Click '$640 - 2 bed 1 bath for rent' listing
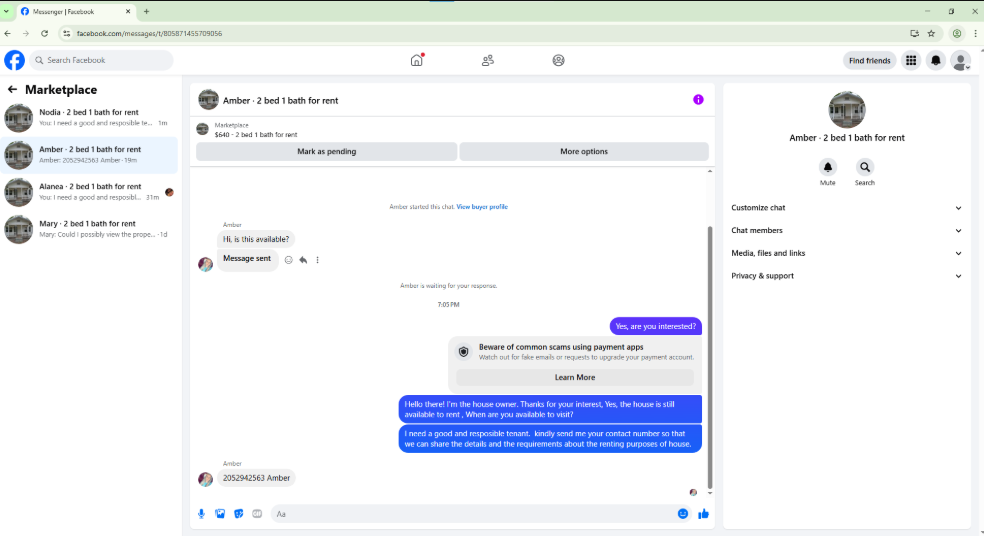This screenshot has width=984, height=536. click(x=256, y=134)
